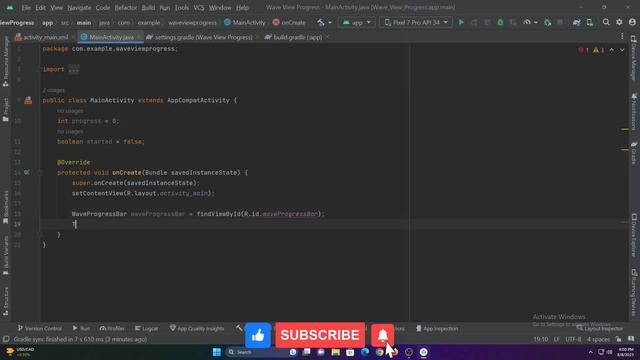
Task: Open the Profiler tool window
Action: 112,328
